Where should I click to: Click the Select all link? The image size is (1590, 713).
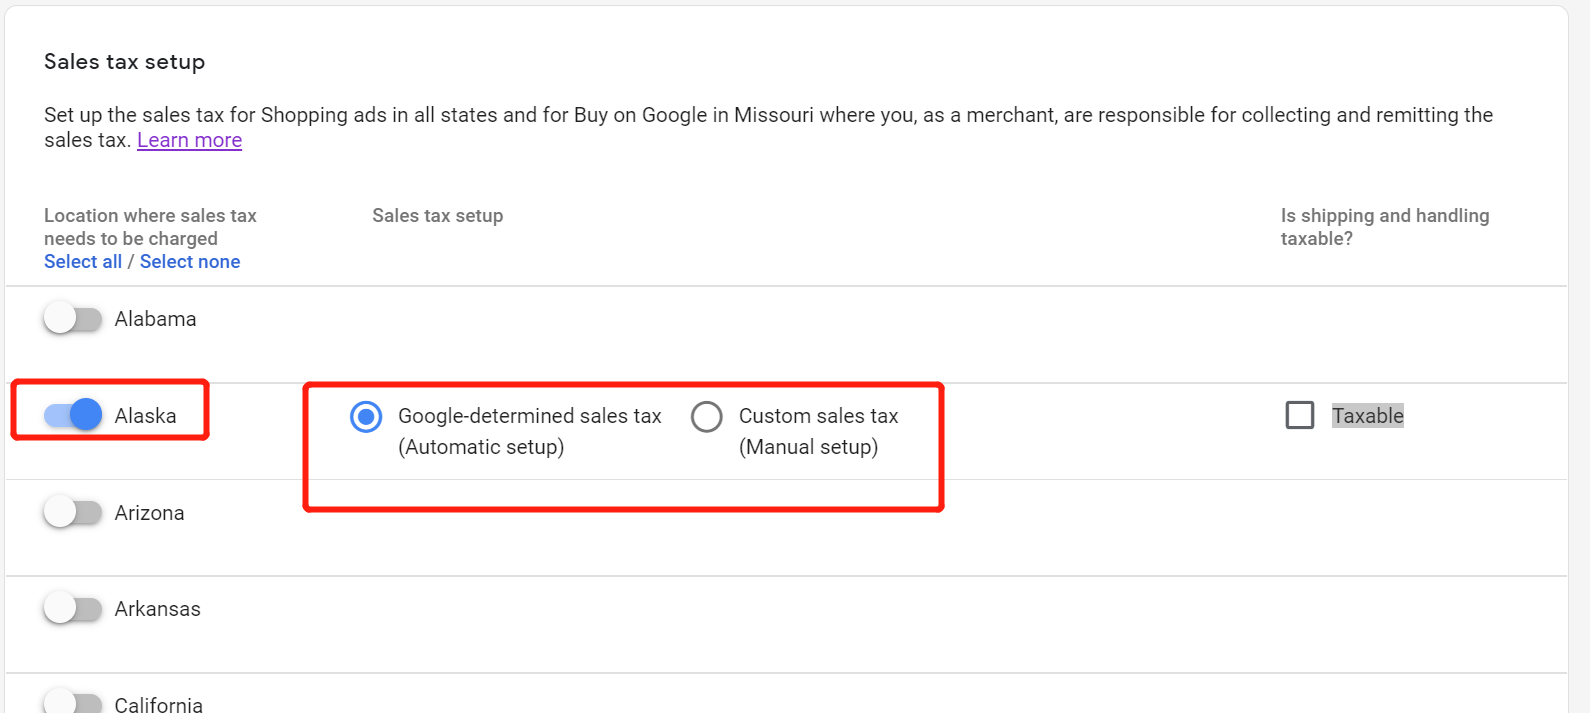click(83, 262)
